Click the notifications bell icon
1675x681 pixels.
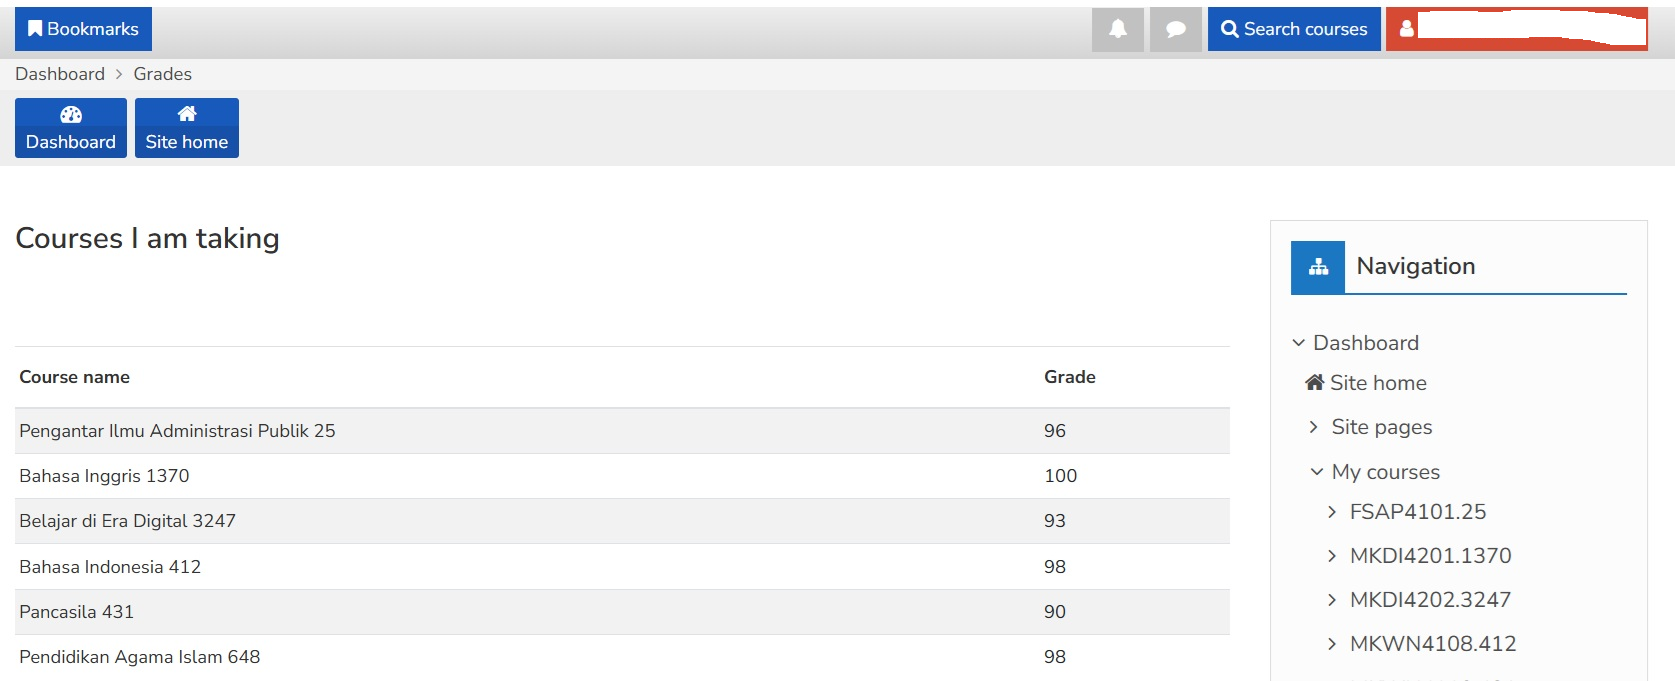pos(1117,29)
